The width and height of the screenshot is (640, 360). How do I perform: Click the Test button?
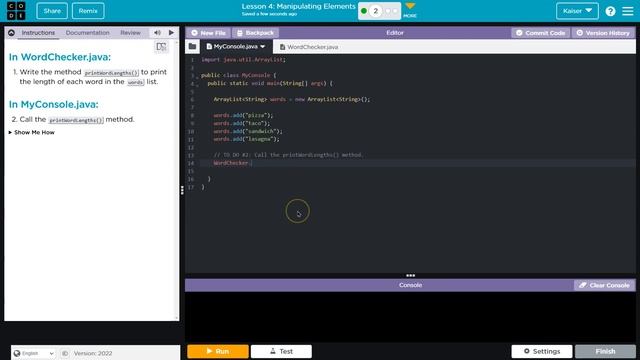click(281, 351)
